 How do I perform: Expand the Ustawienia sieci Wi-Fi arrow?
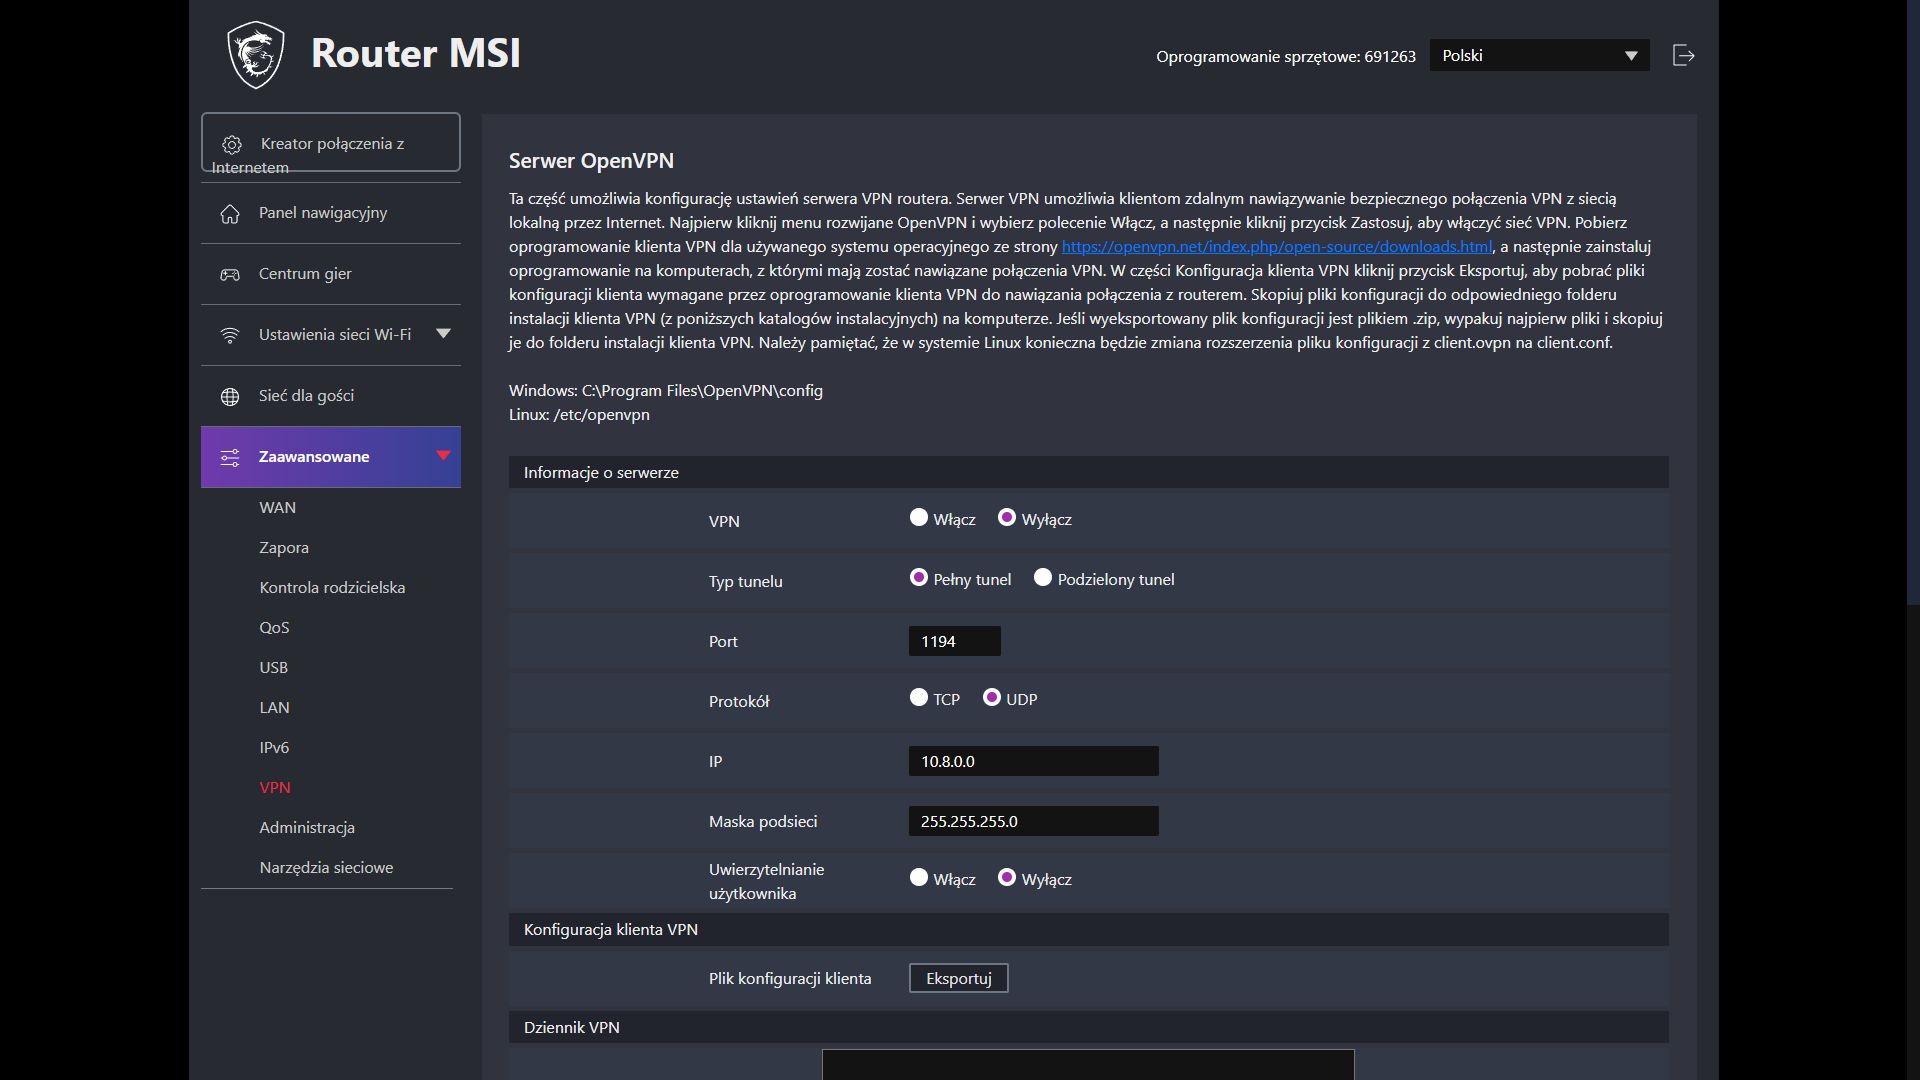(444, 334)
